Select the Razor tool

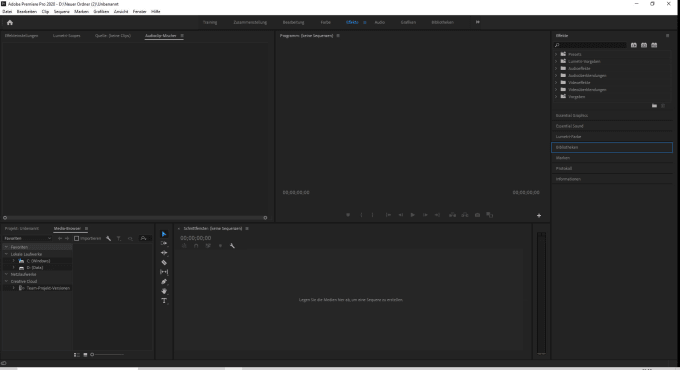(x=164, y=262)
